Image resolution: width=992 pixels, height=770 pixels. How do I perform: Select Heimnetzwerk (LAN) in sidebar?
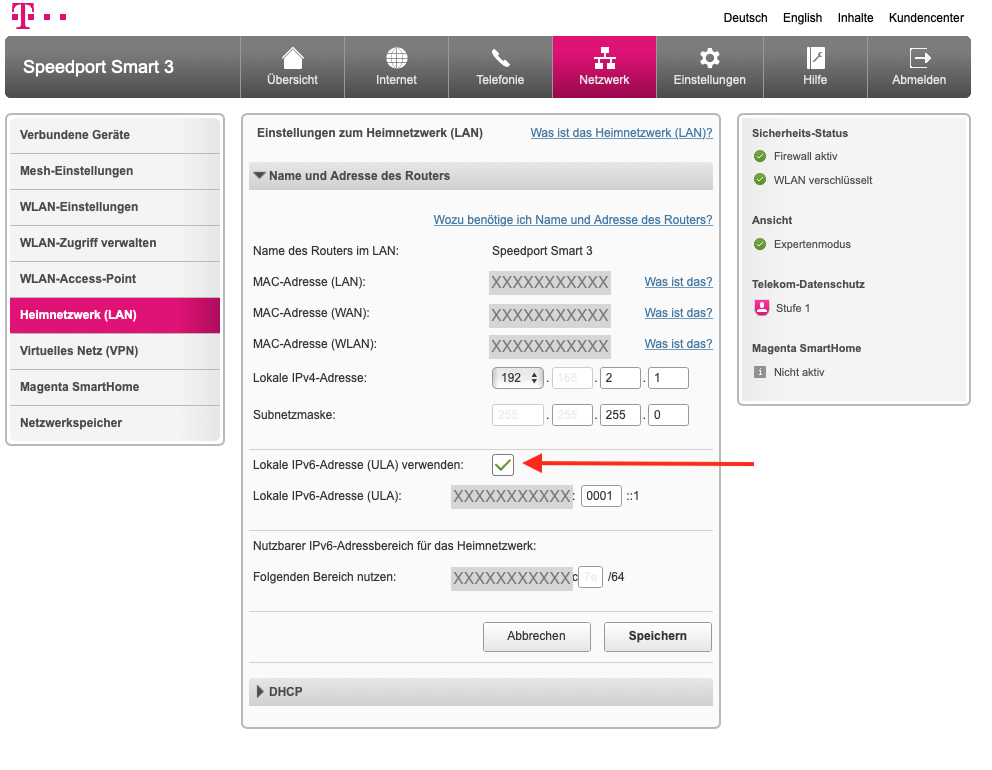115,315
